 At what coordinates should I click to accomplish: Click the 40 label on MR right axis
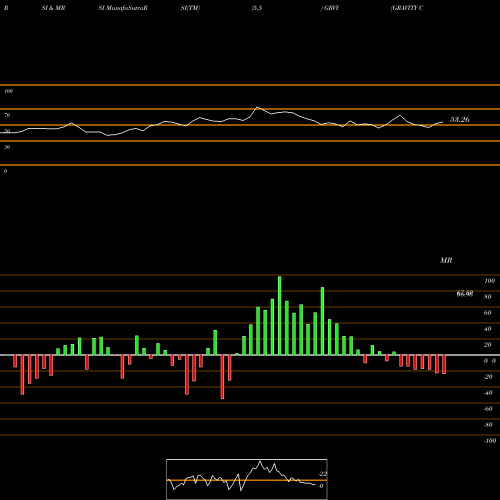coord(488,329)
